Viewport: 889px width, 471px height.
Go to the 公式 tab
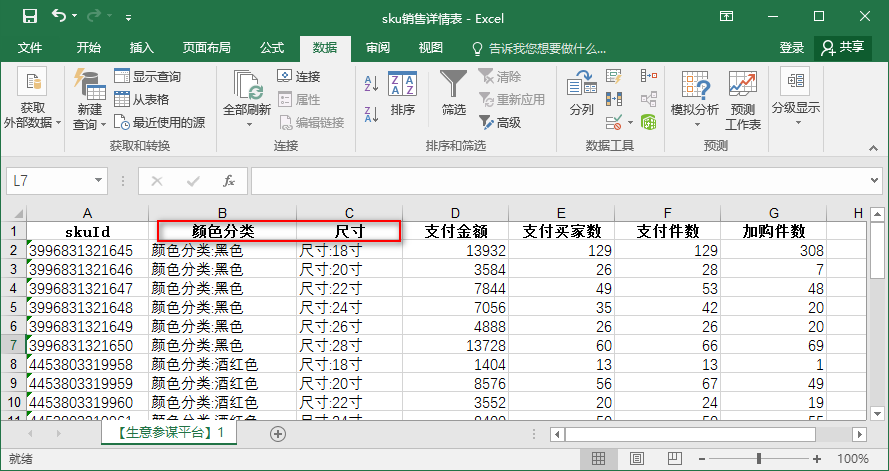[x=272, y=48]
